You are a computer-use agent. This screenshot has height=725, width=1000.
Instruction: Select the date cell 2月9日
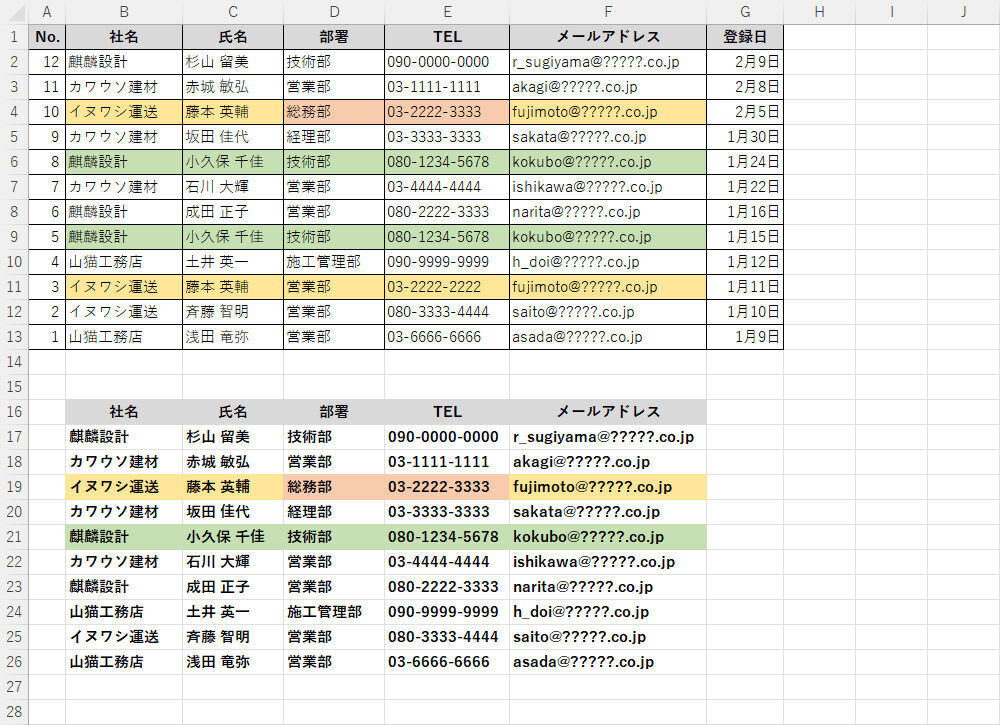point(745,62)
